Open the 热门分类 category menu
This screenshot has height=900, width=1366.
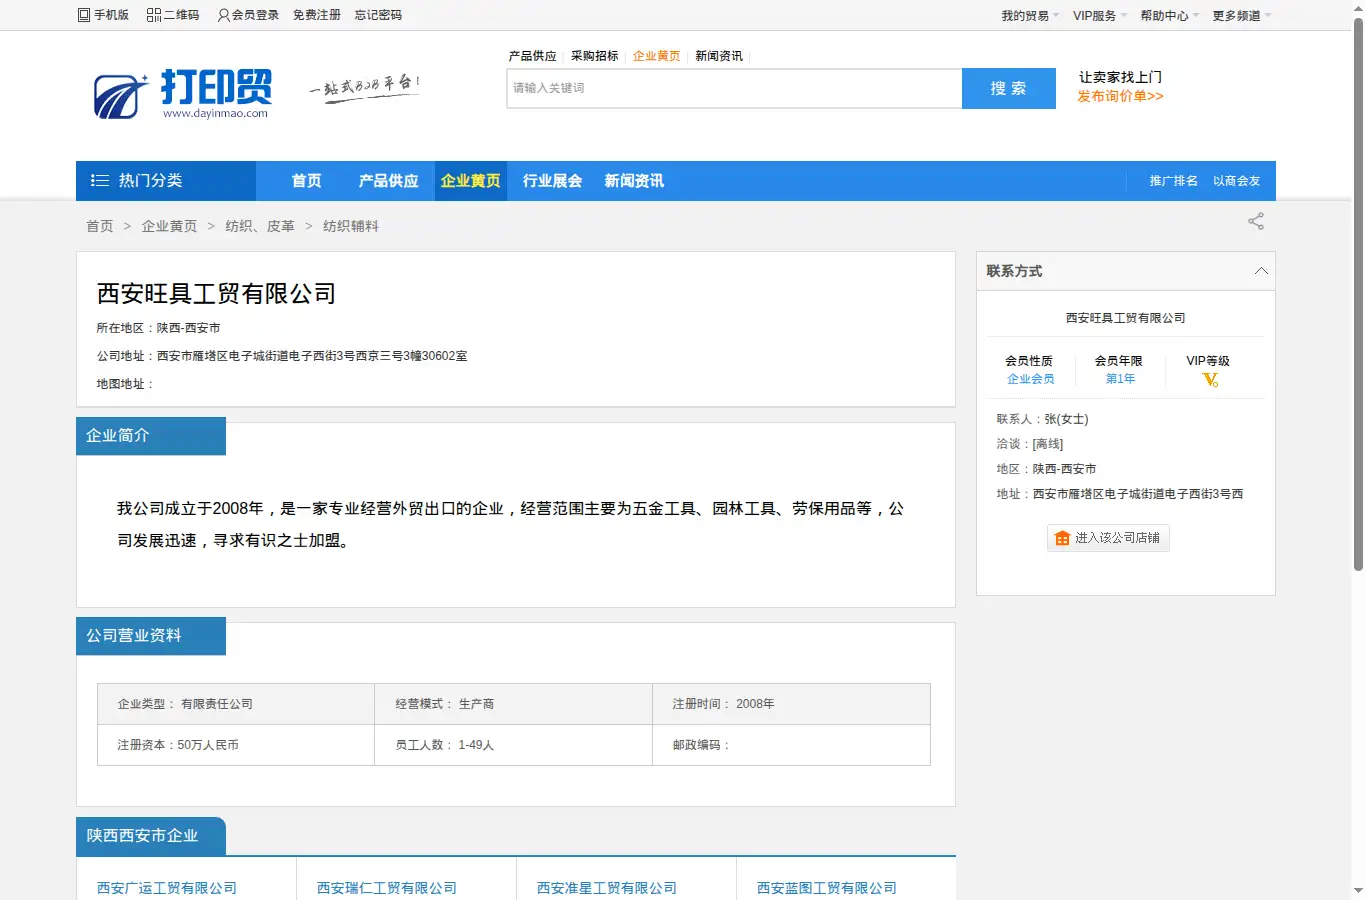click(x=166, y=181)
